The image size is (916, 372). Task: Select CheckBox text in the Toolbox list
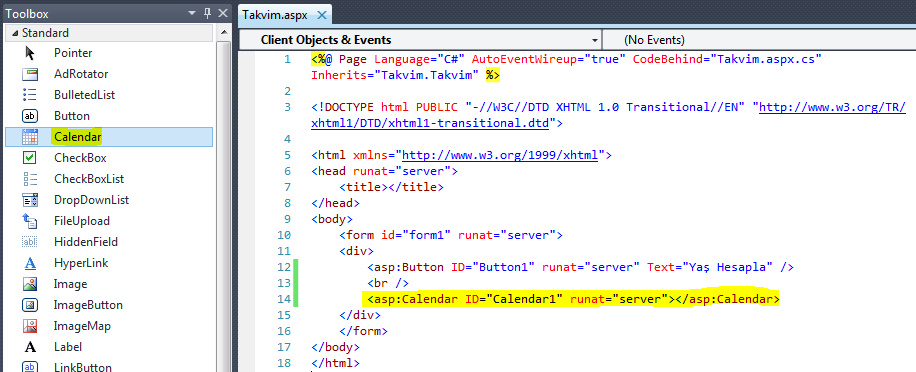(80, 158)
